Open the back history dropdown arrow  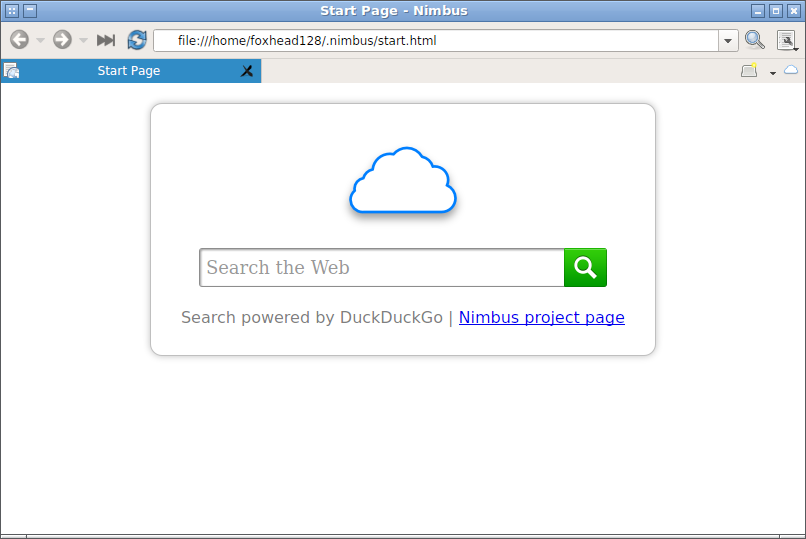click(x=40, y=40)
